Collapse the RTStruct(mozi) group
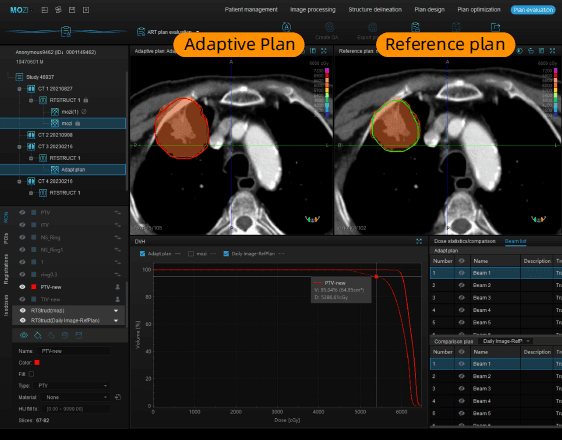Viewport: 562px width, 440px height. point(116,311)
